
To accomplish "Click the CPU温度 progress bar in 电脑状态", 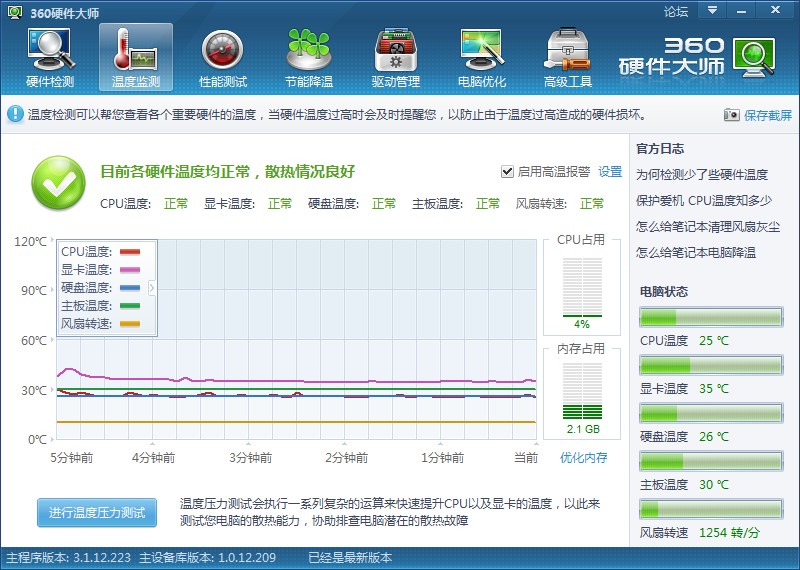I will (711, 317).
